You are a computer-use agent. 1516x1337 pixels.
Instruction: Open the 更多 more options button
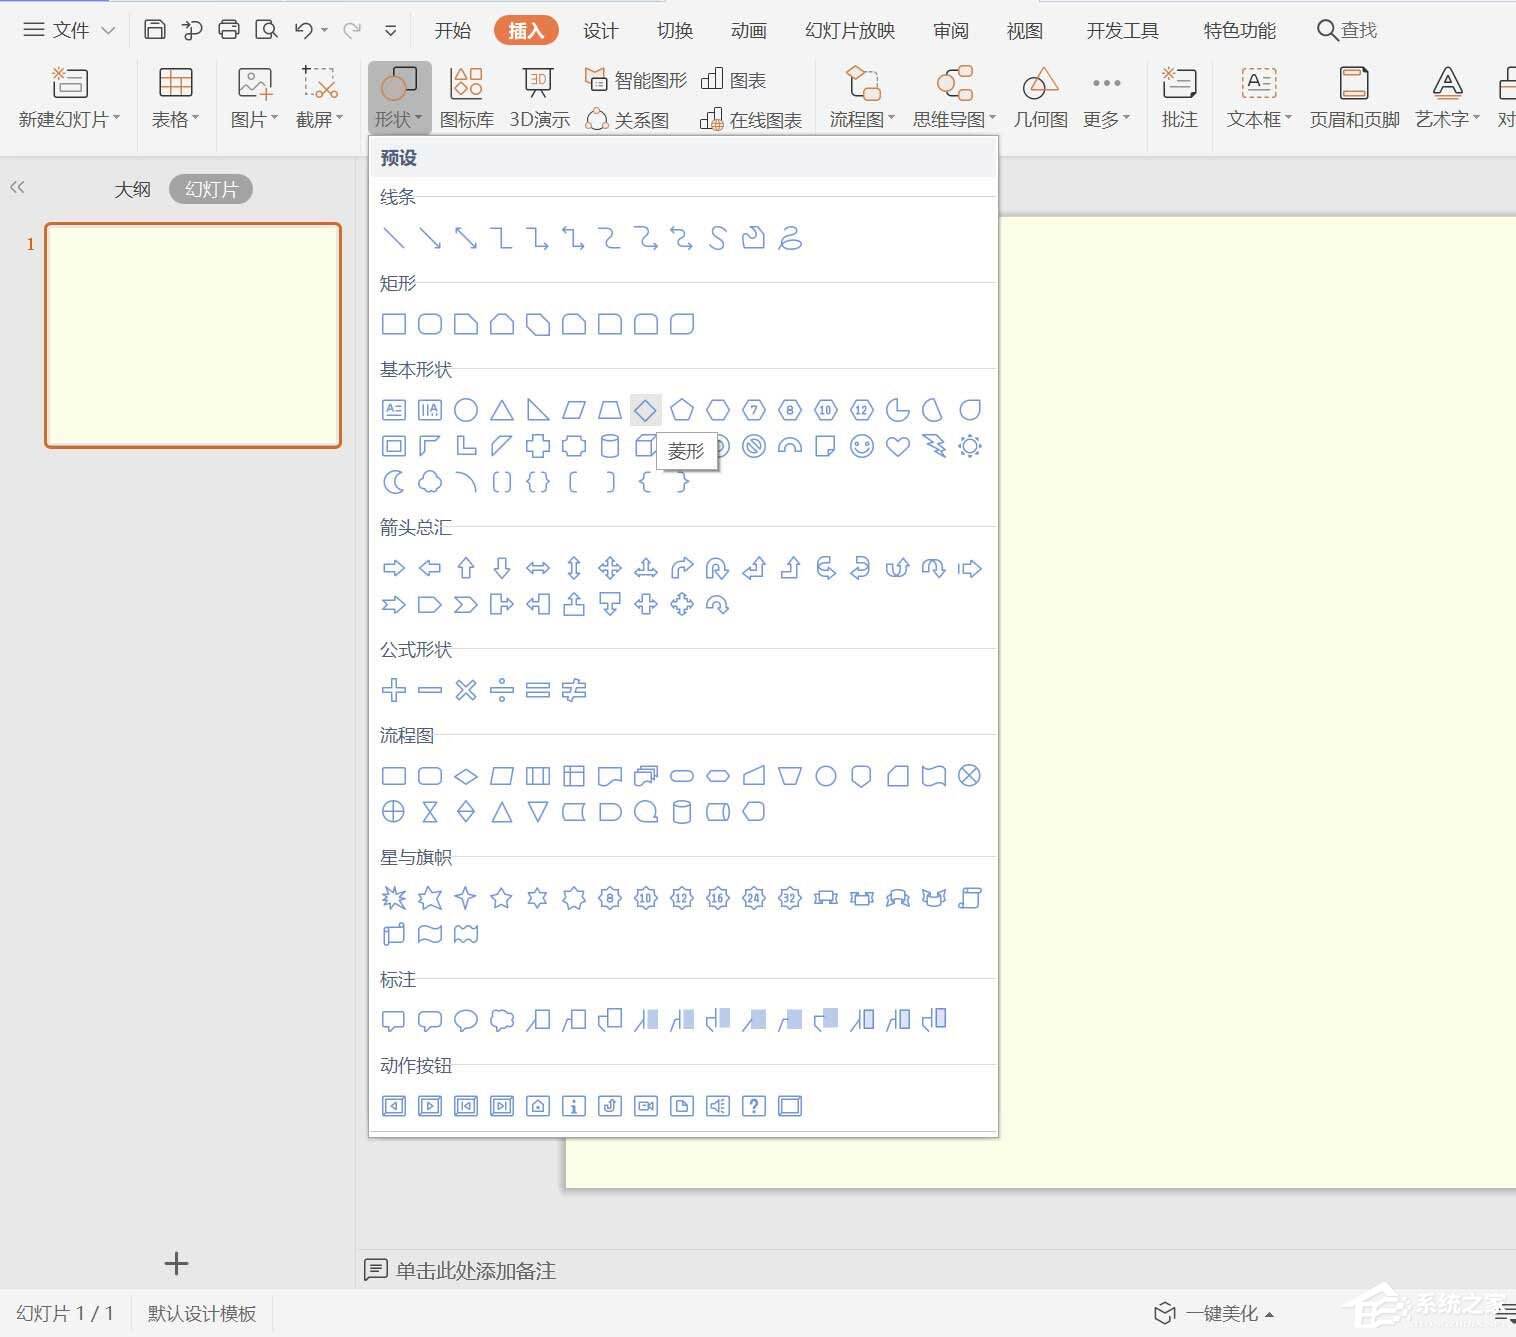(1107, 97)
